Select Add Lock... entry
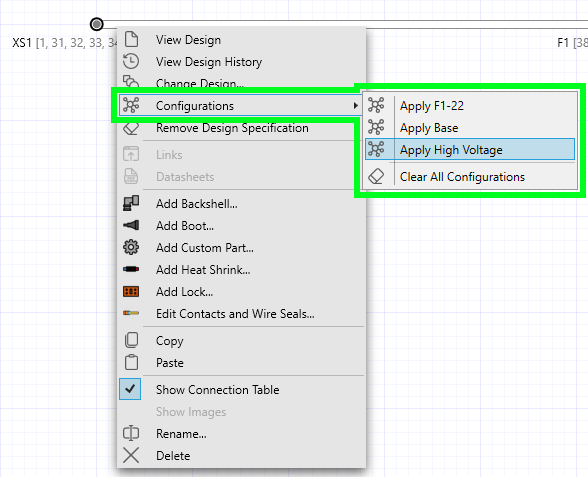The height and width of the screenshot is (477, 588). click(x=241, y=291)
